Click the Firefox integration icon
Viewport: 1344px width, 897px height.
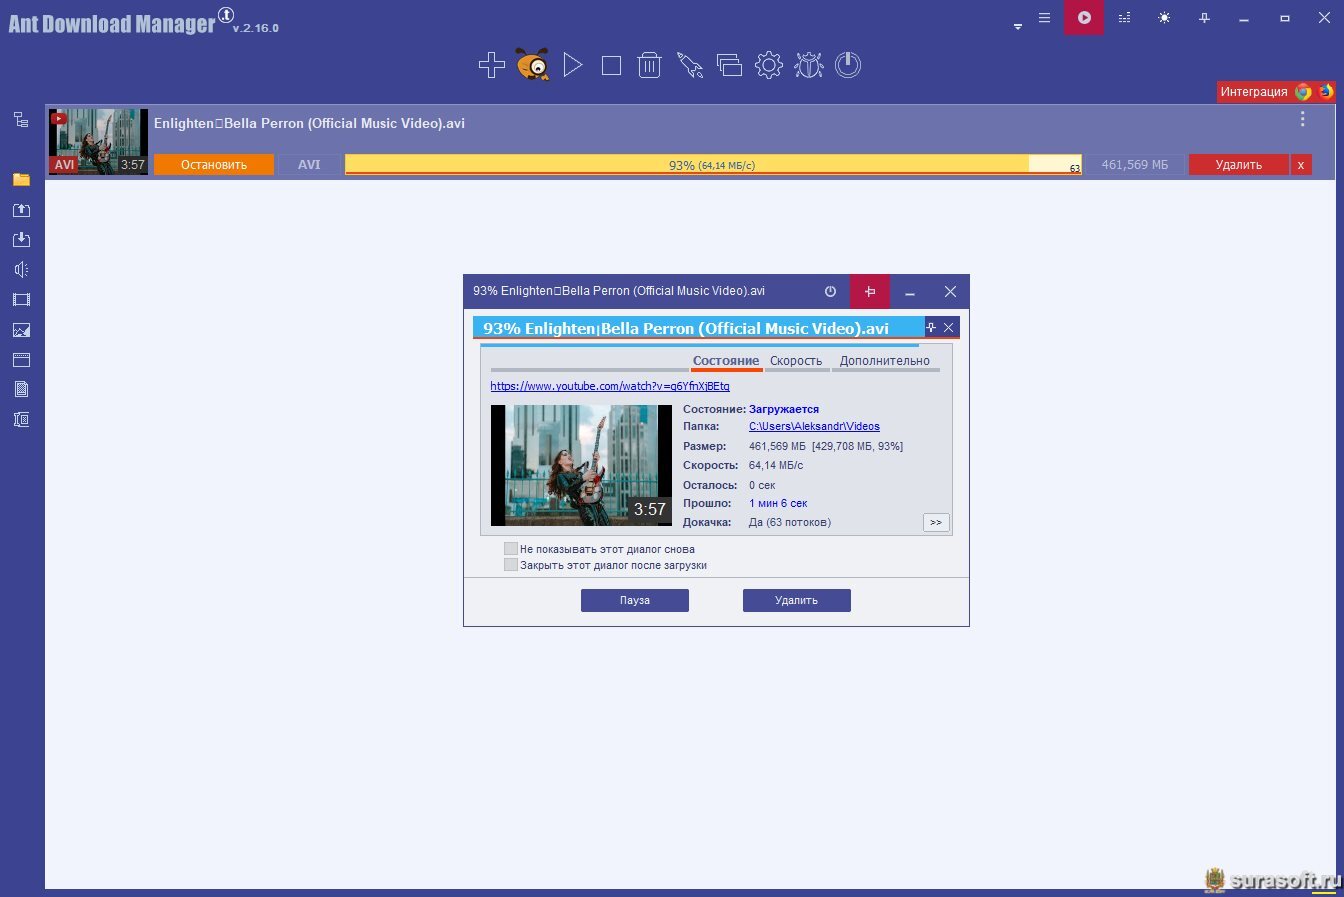[1326, 92]
